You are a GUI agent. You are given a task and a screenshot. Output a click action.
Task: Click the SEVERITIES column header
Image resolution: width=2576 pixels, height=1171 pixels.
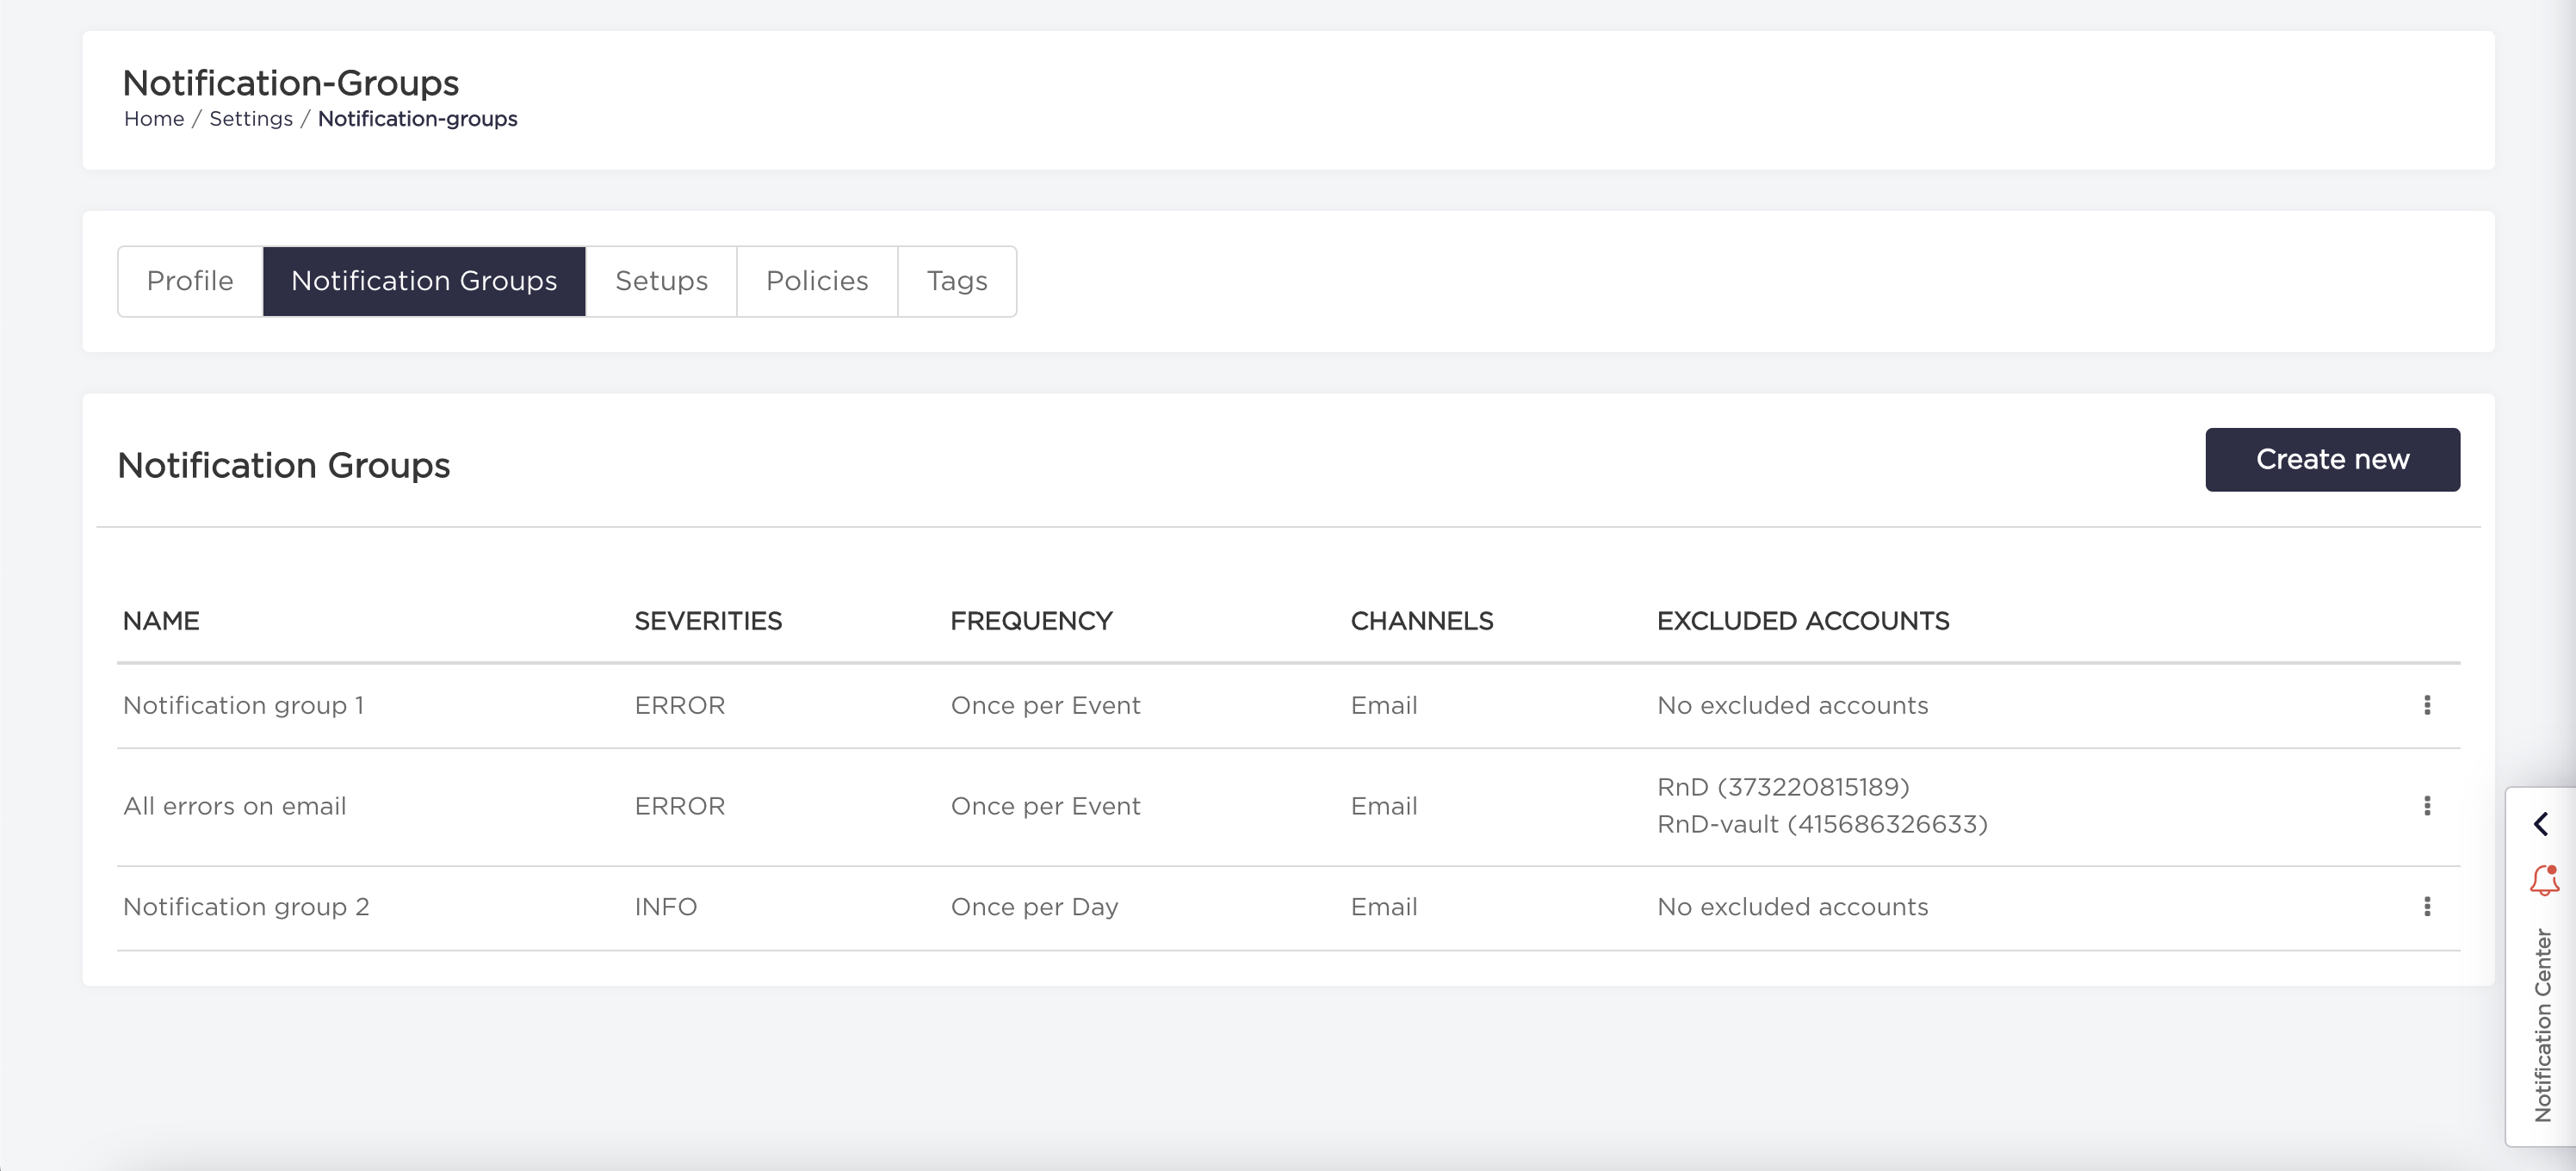tap(708, 620)
